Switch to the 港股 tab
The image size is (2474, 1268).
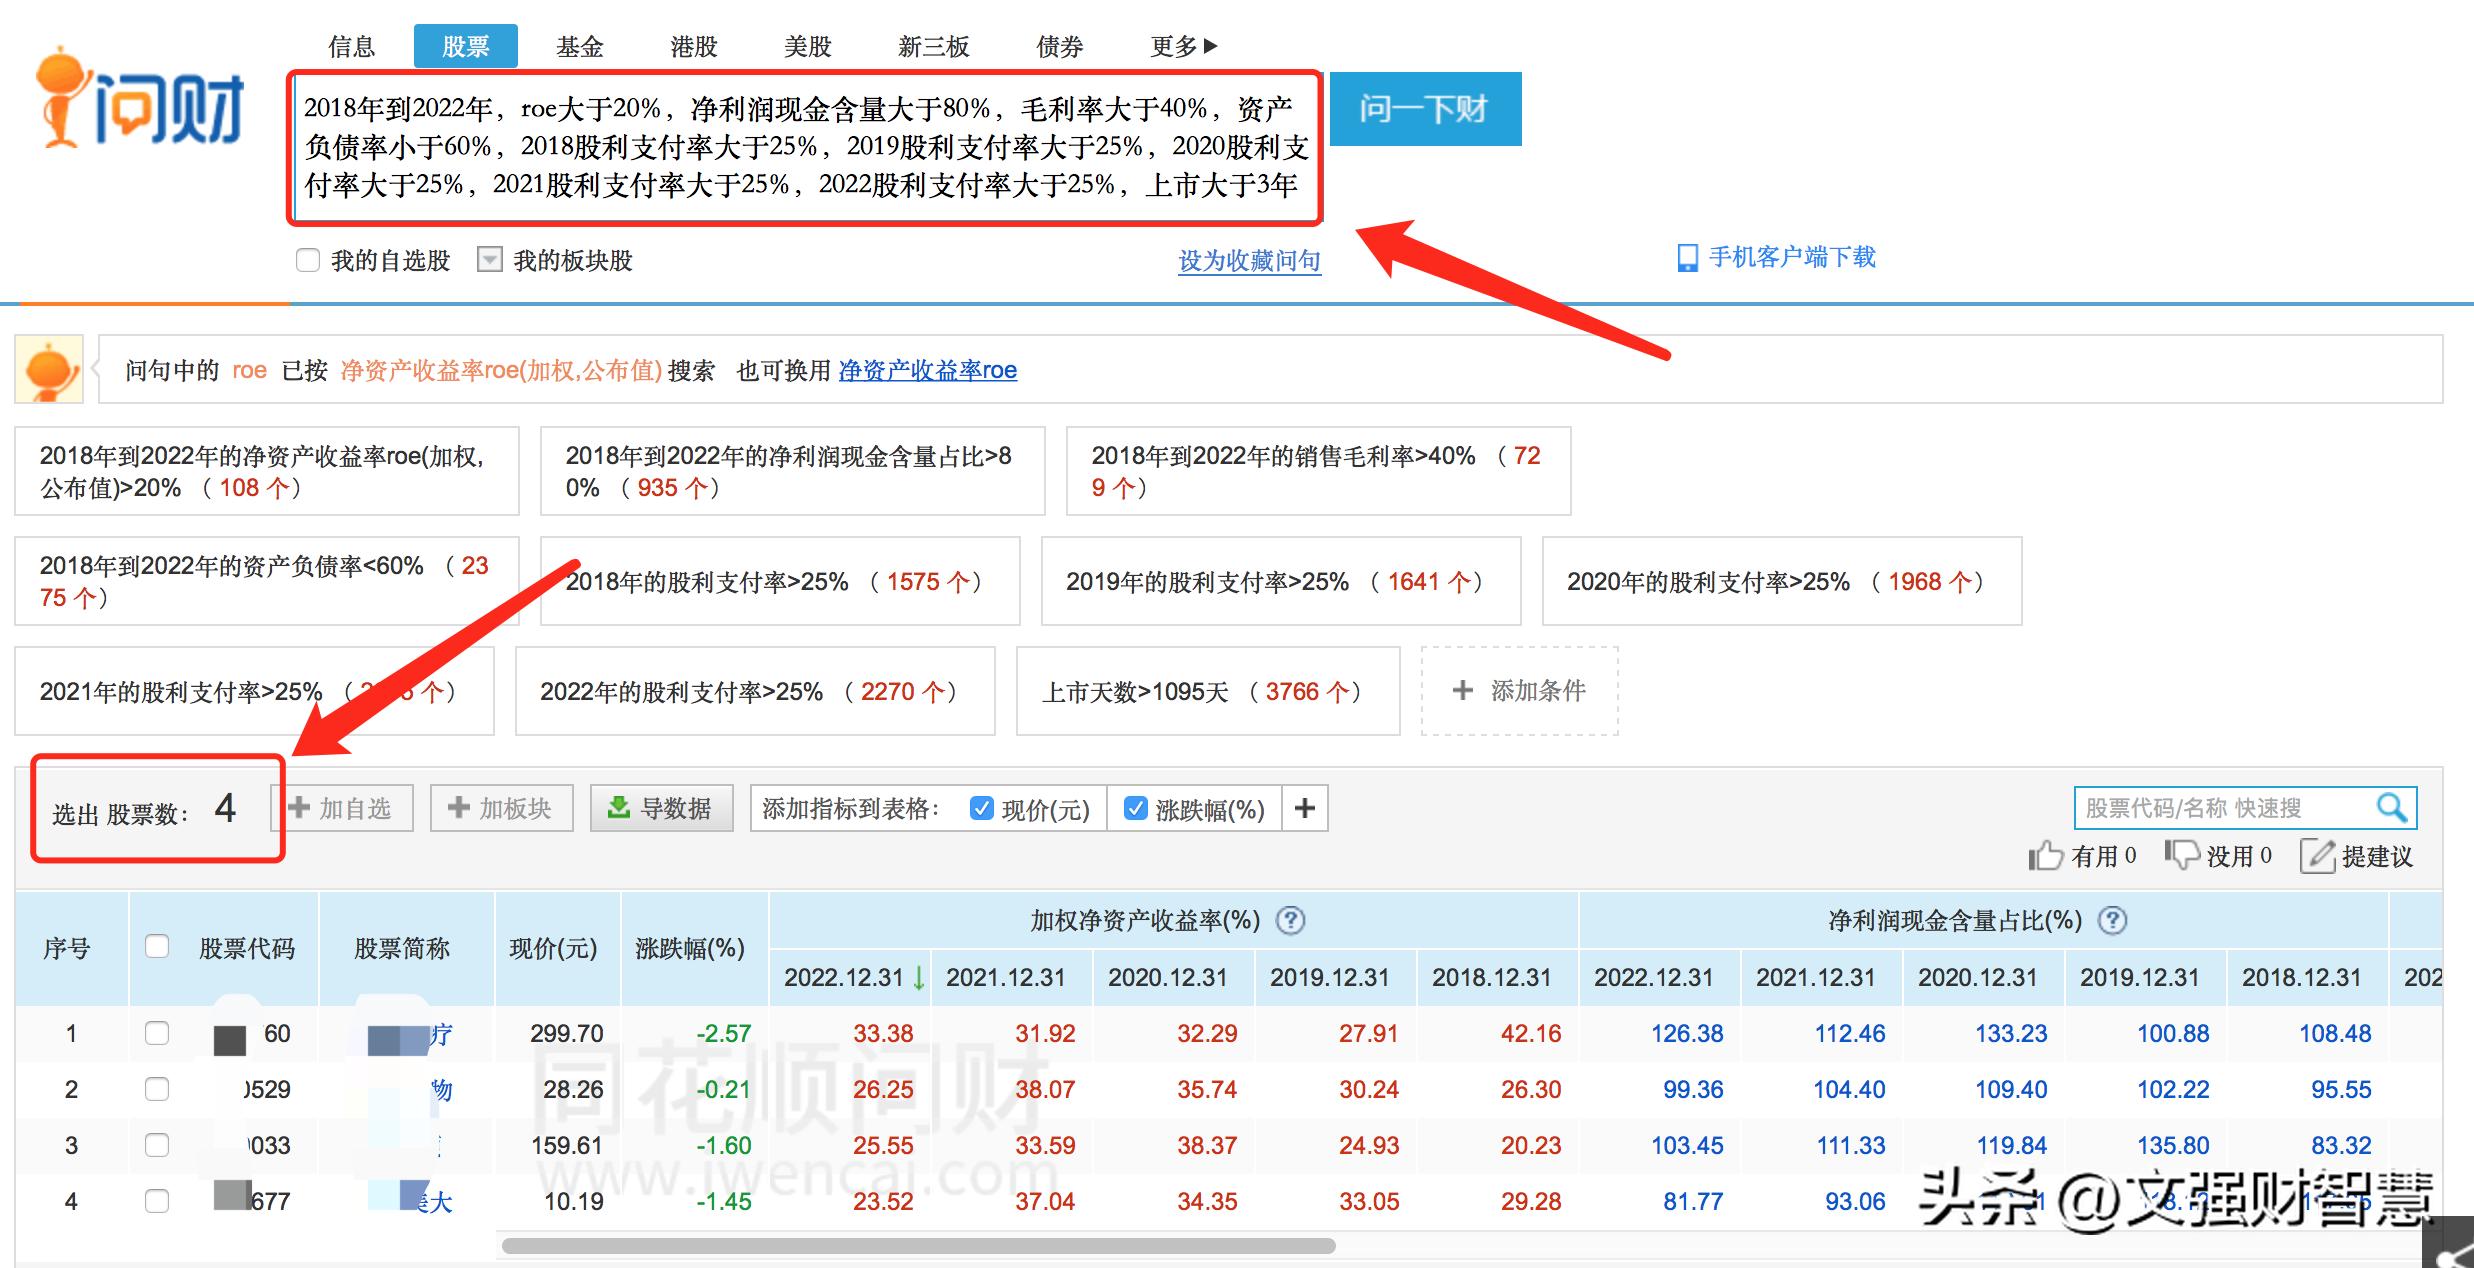[x=692, y=45]
